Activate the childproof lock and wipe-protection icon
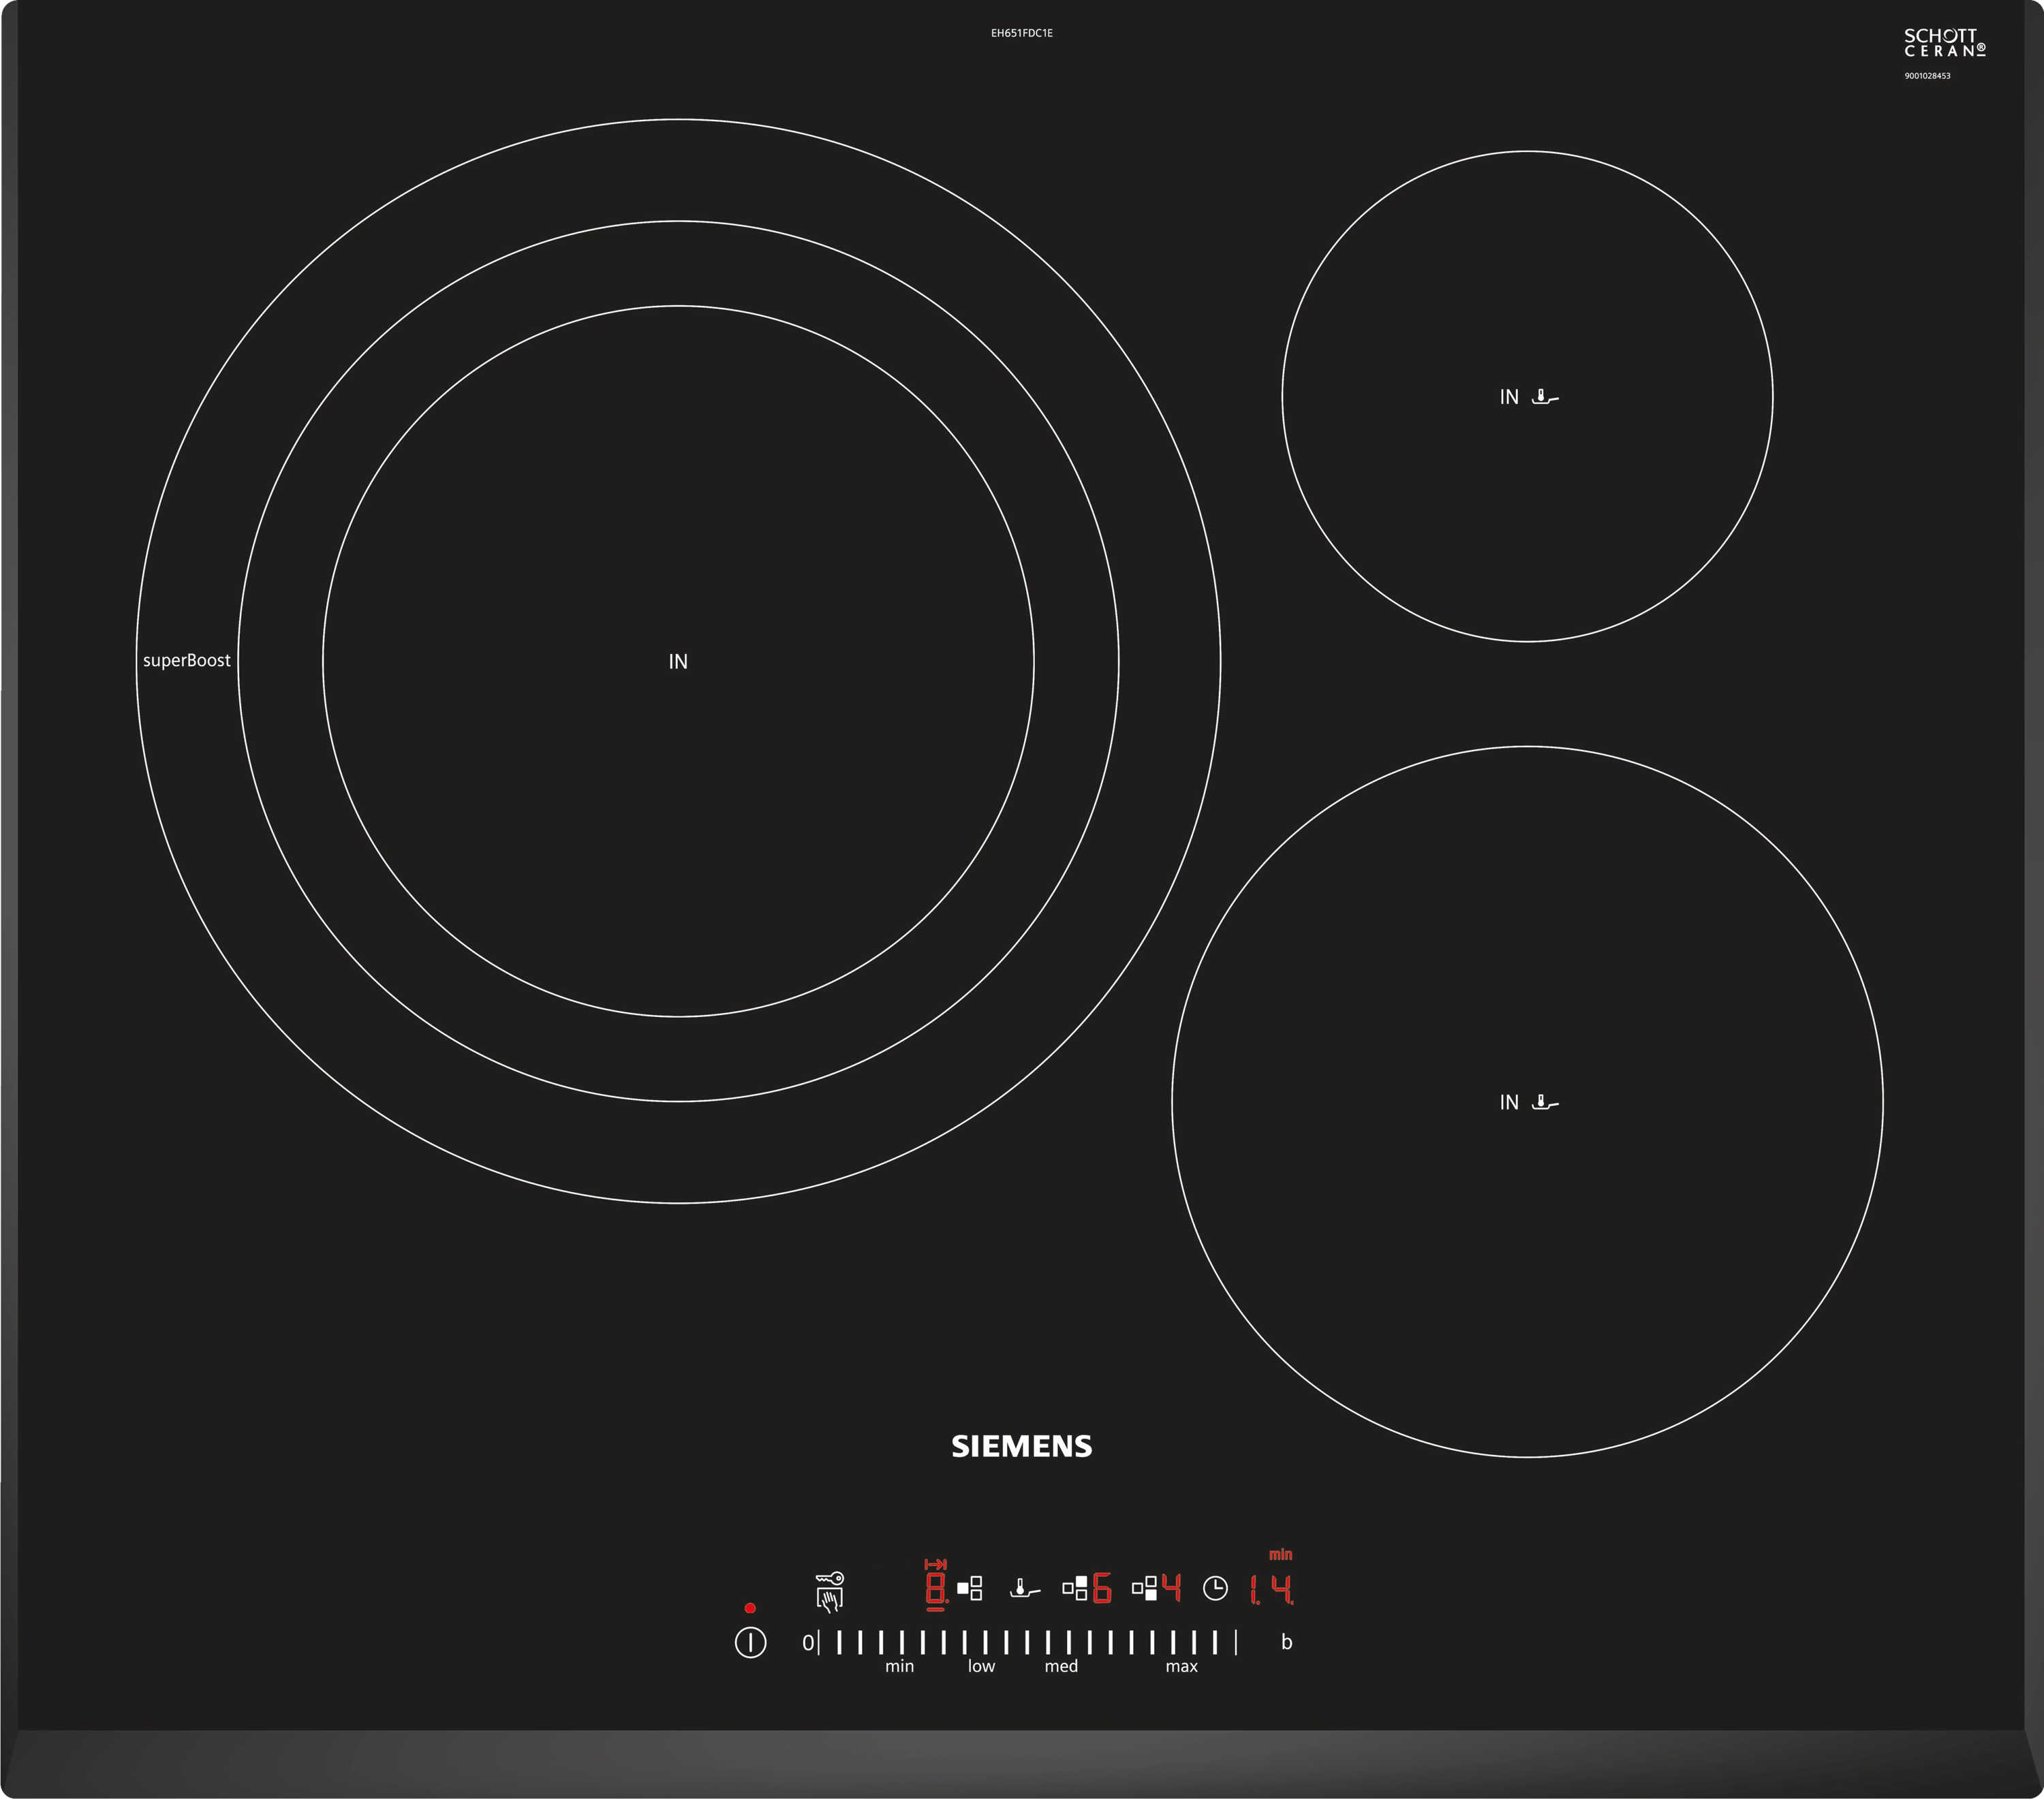This screenshot has height=1799, width=2044. tap(830, 1591)
